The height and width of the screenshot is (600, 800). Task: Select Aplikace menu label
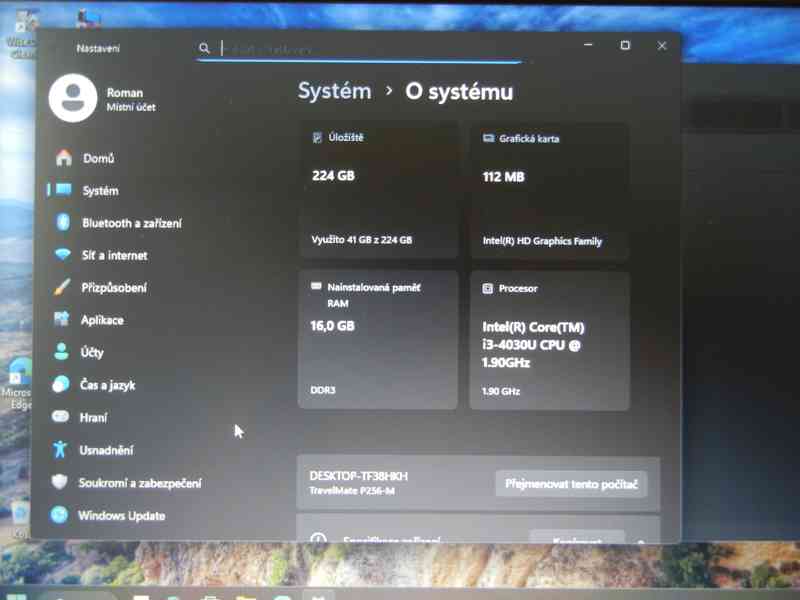point(102,320)
